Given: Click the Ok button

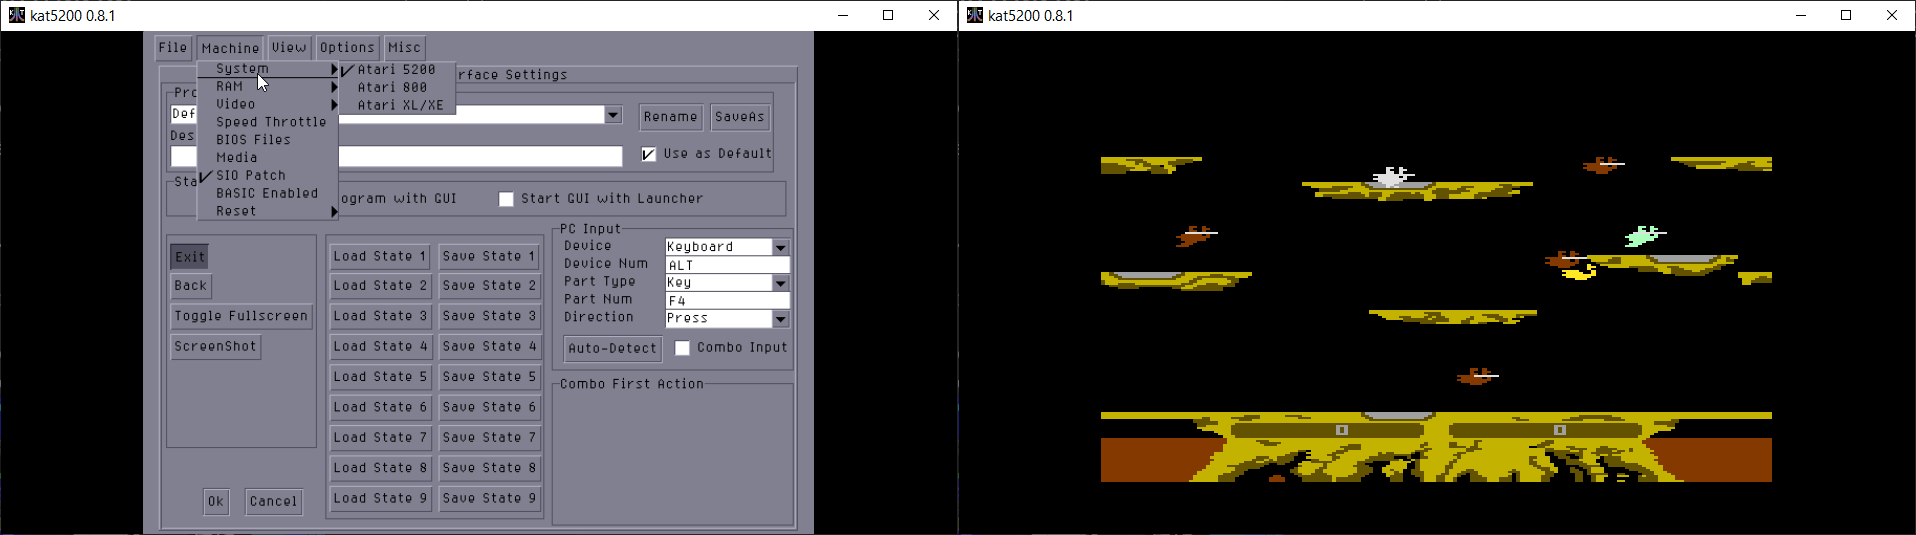Looking at the screenshot, I should click(216, 502).
